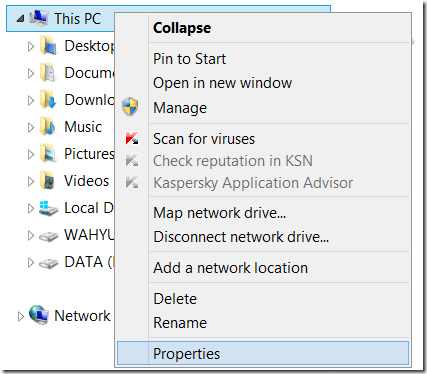Click the red Kaspersky icon beside Scan for viruses
The height and width of the screenshot is (374, 427).
point(132,138)
